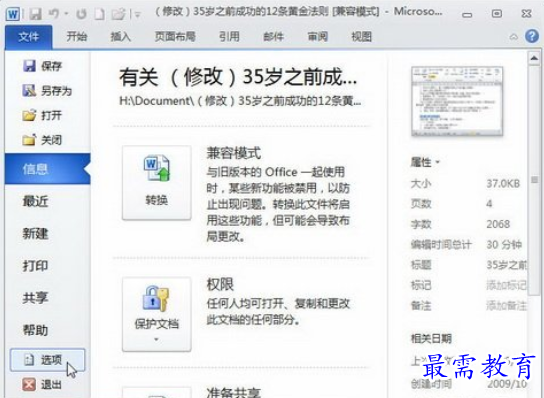The height and width of the screenshot is (398, 544).
Task: Select the 新建 backstage tab
Action: click(x=35, y=233)
